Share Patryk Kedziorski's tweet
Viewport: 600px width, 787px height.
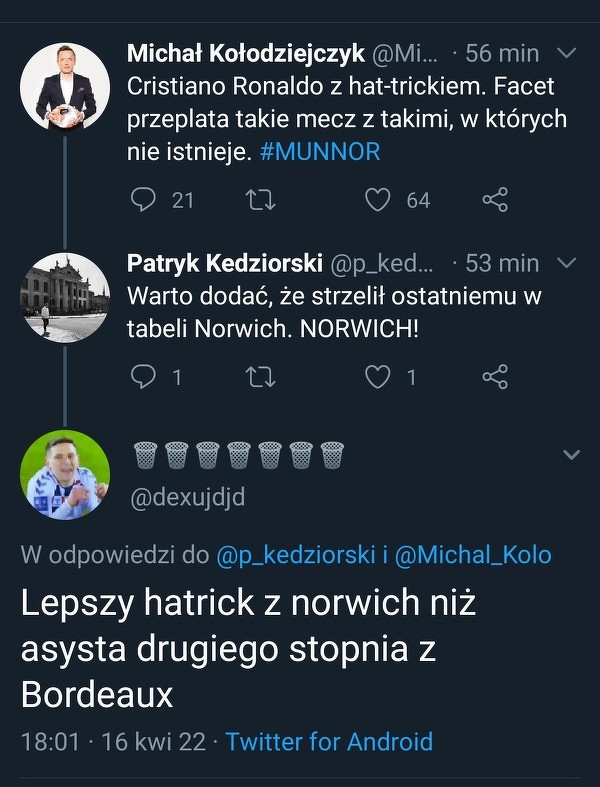[495, 377]
